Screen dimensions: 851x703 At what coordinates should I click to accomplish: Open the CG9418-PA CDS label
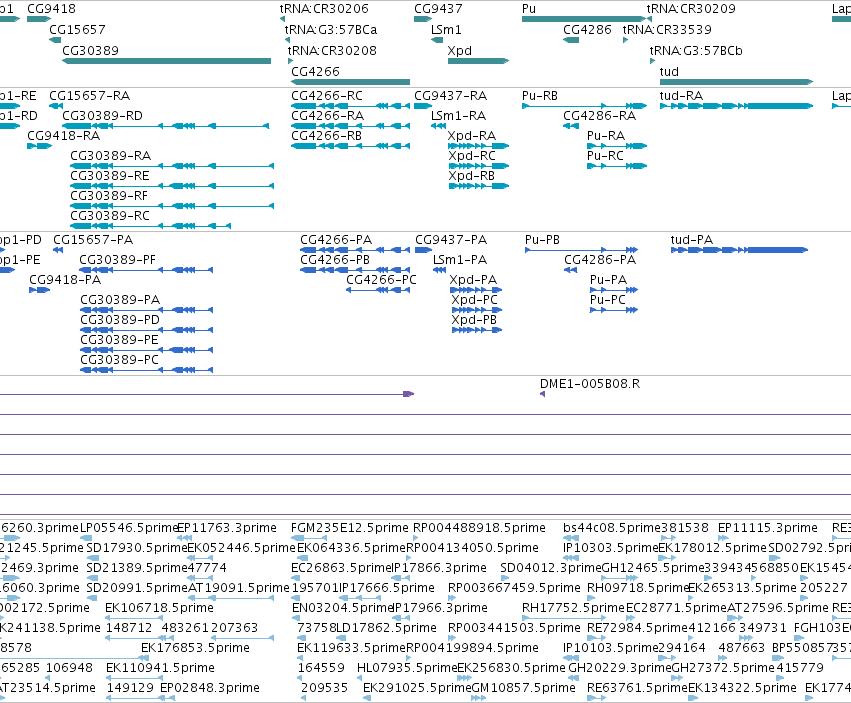click(65, 280)
